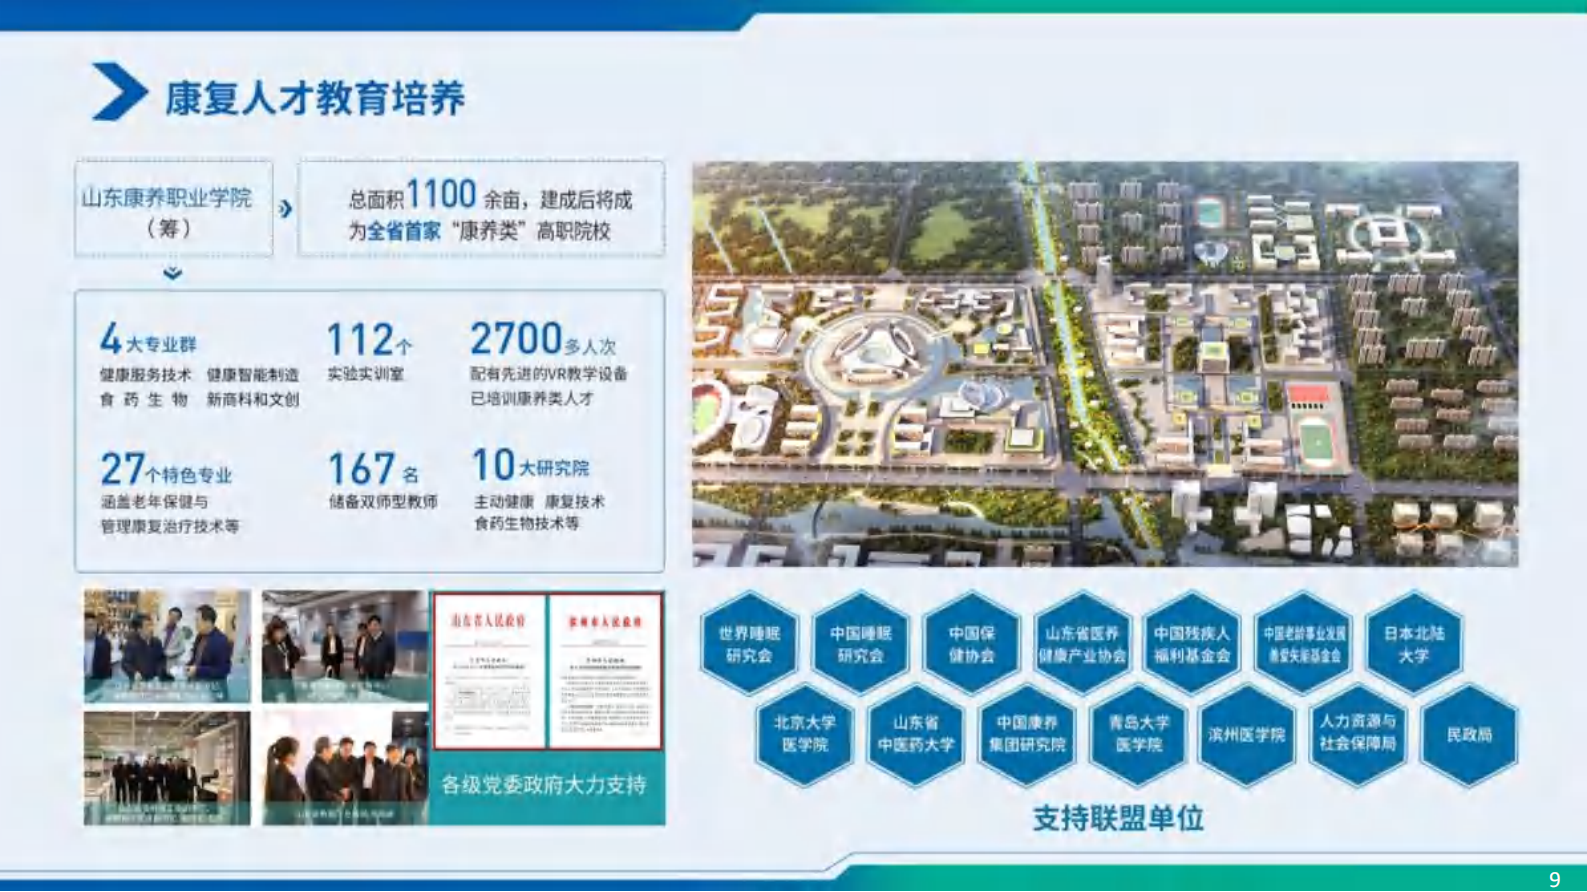1587x892 pixels.
Task: Click the blue chevron icon beside the slide title
Action: (120, 92)
